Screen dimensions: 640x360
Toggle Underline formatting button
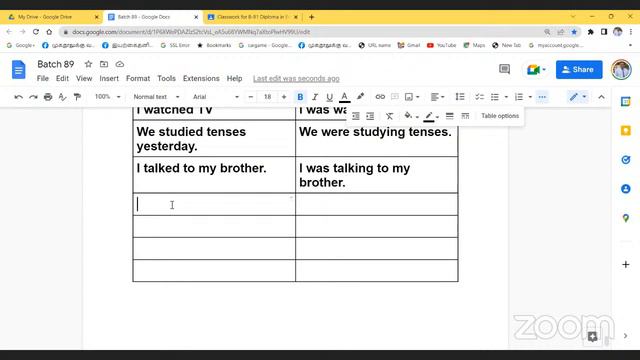[329, 97]
